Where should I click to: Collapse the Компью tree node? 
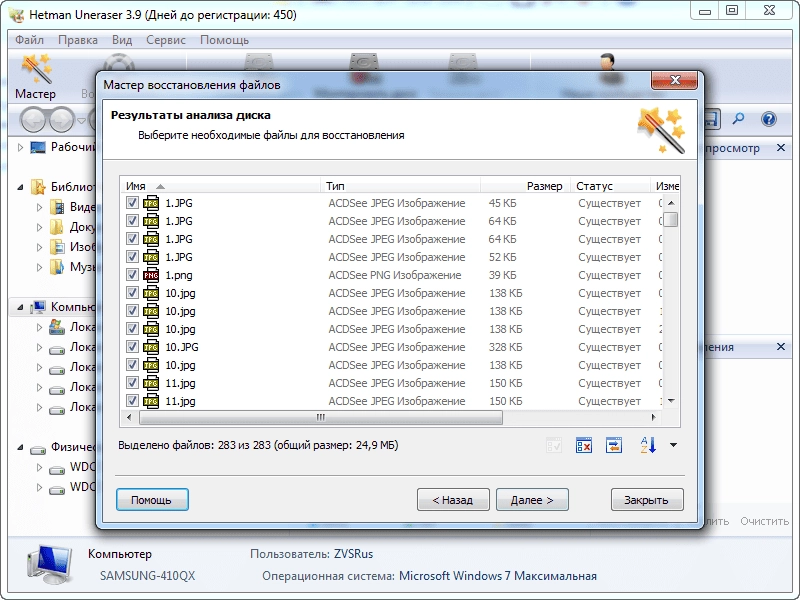click(20, 307)
